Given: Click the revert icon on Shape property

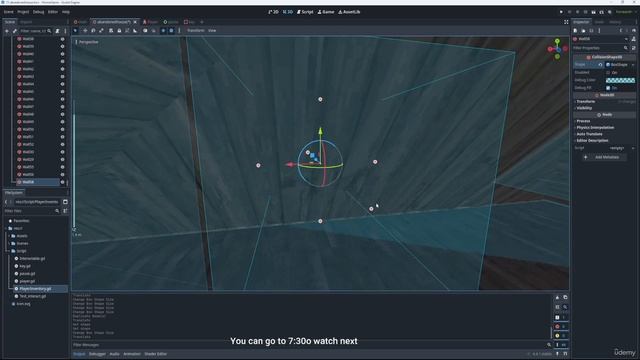Looking at the screenshot, I should click(600, 65).
